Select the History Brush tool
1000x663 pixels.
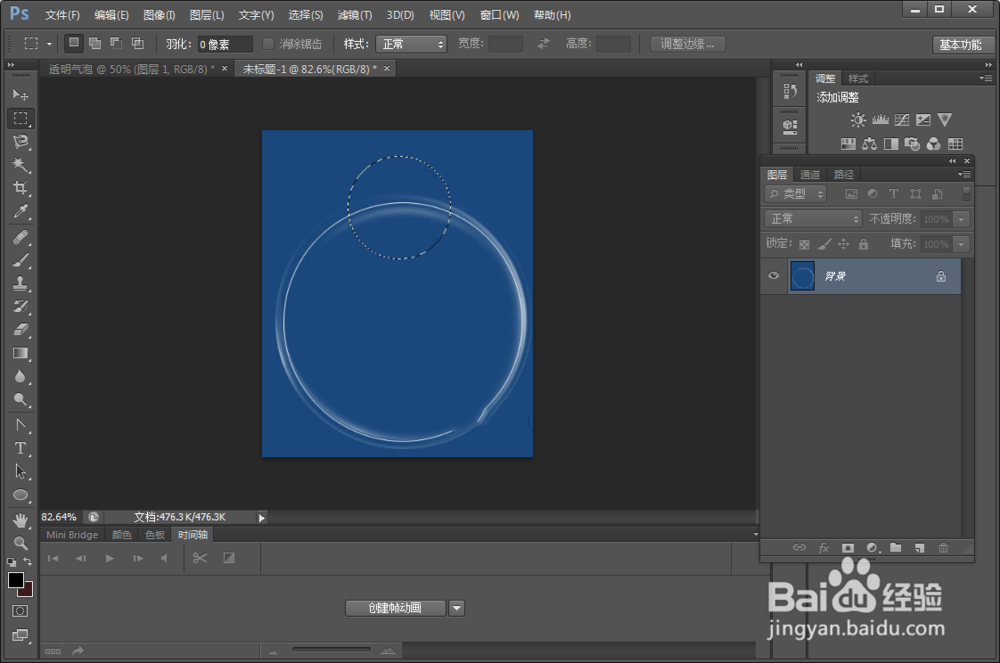tap(20, 307)
